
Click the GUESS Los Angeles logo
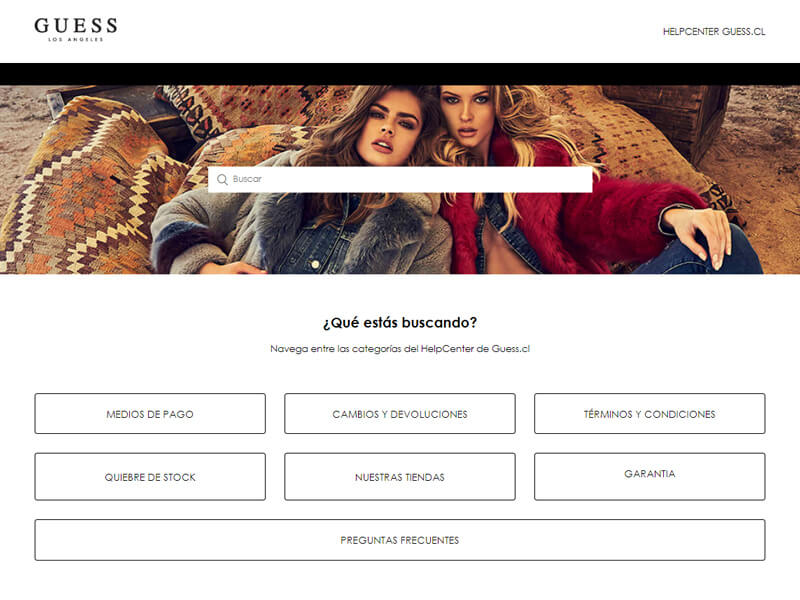(x=76, y=30)
